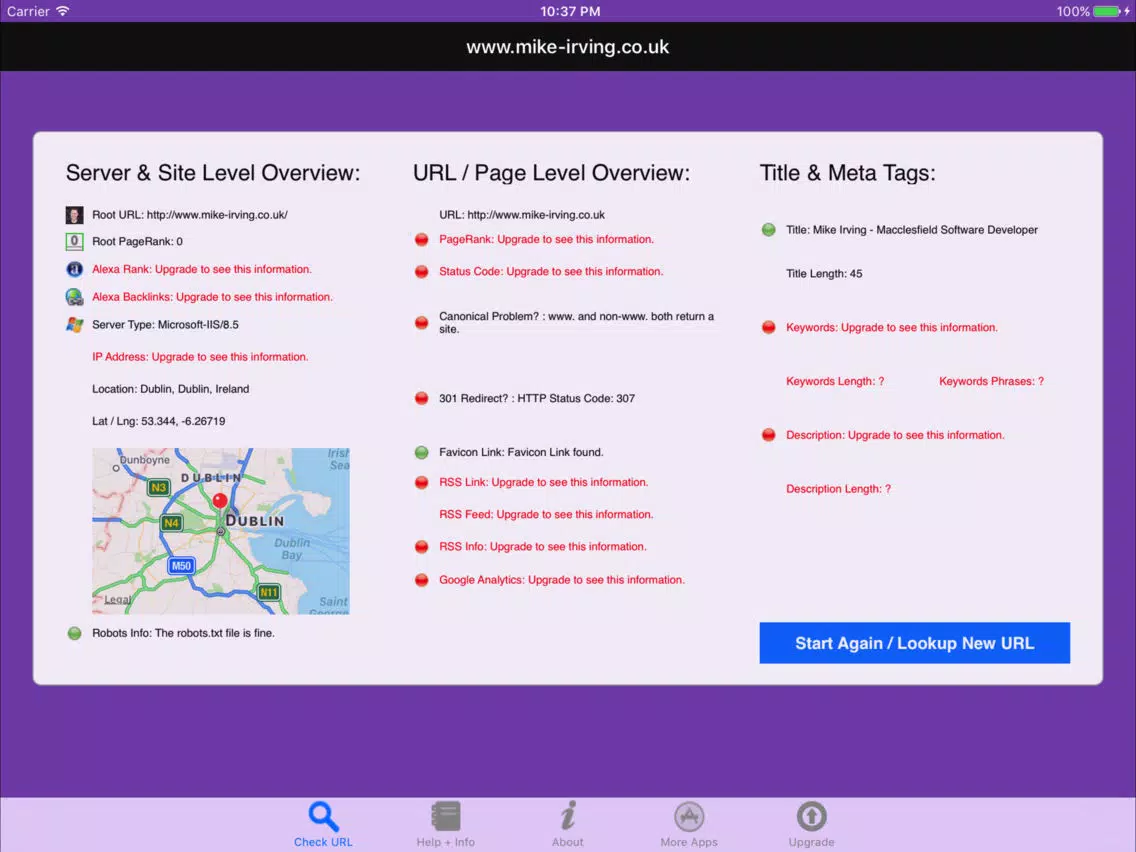Viewport: 1136px width, 852px height.
Task: Click the red Description indicator dot
Action: tap(769, 435)
